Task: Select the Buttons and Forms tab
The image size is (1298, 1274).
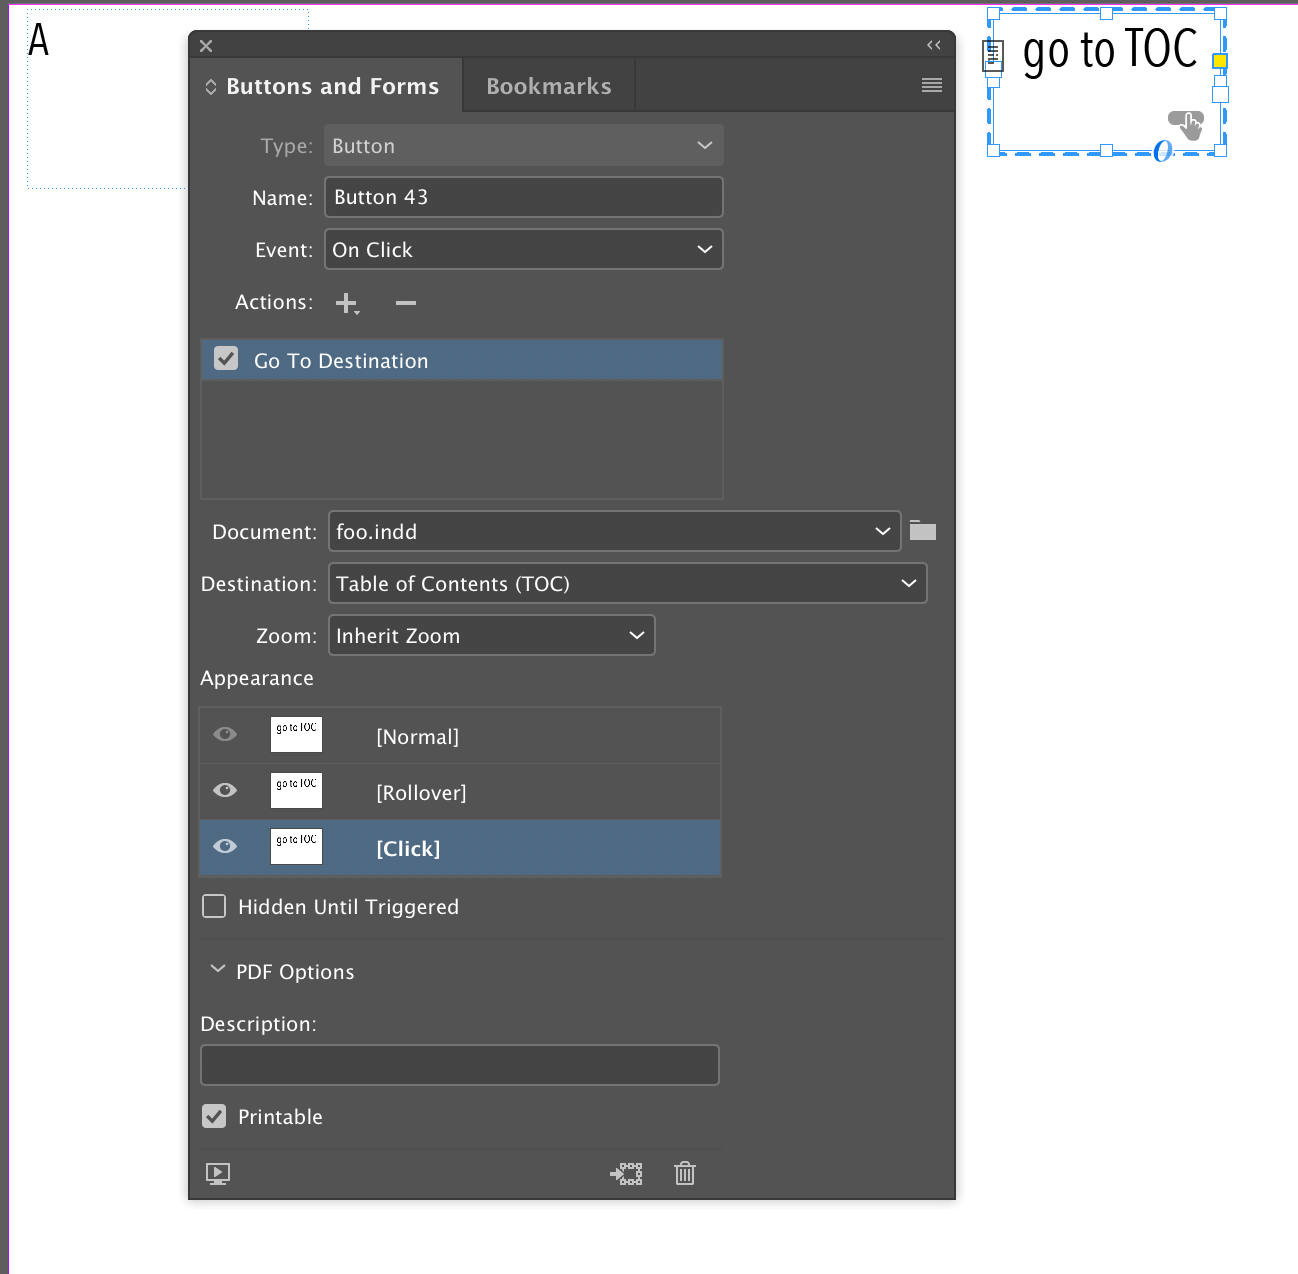Action: tap(332, 86)
